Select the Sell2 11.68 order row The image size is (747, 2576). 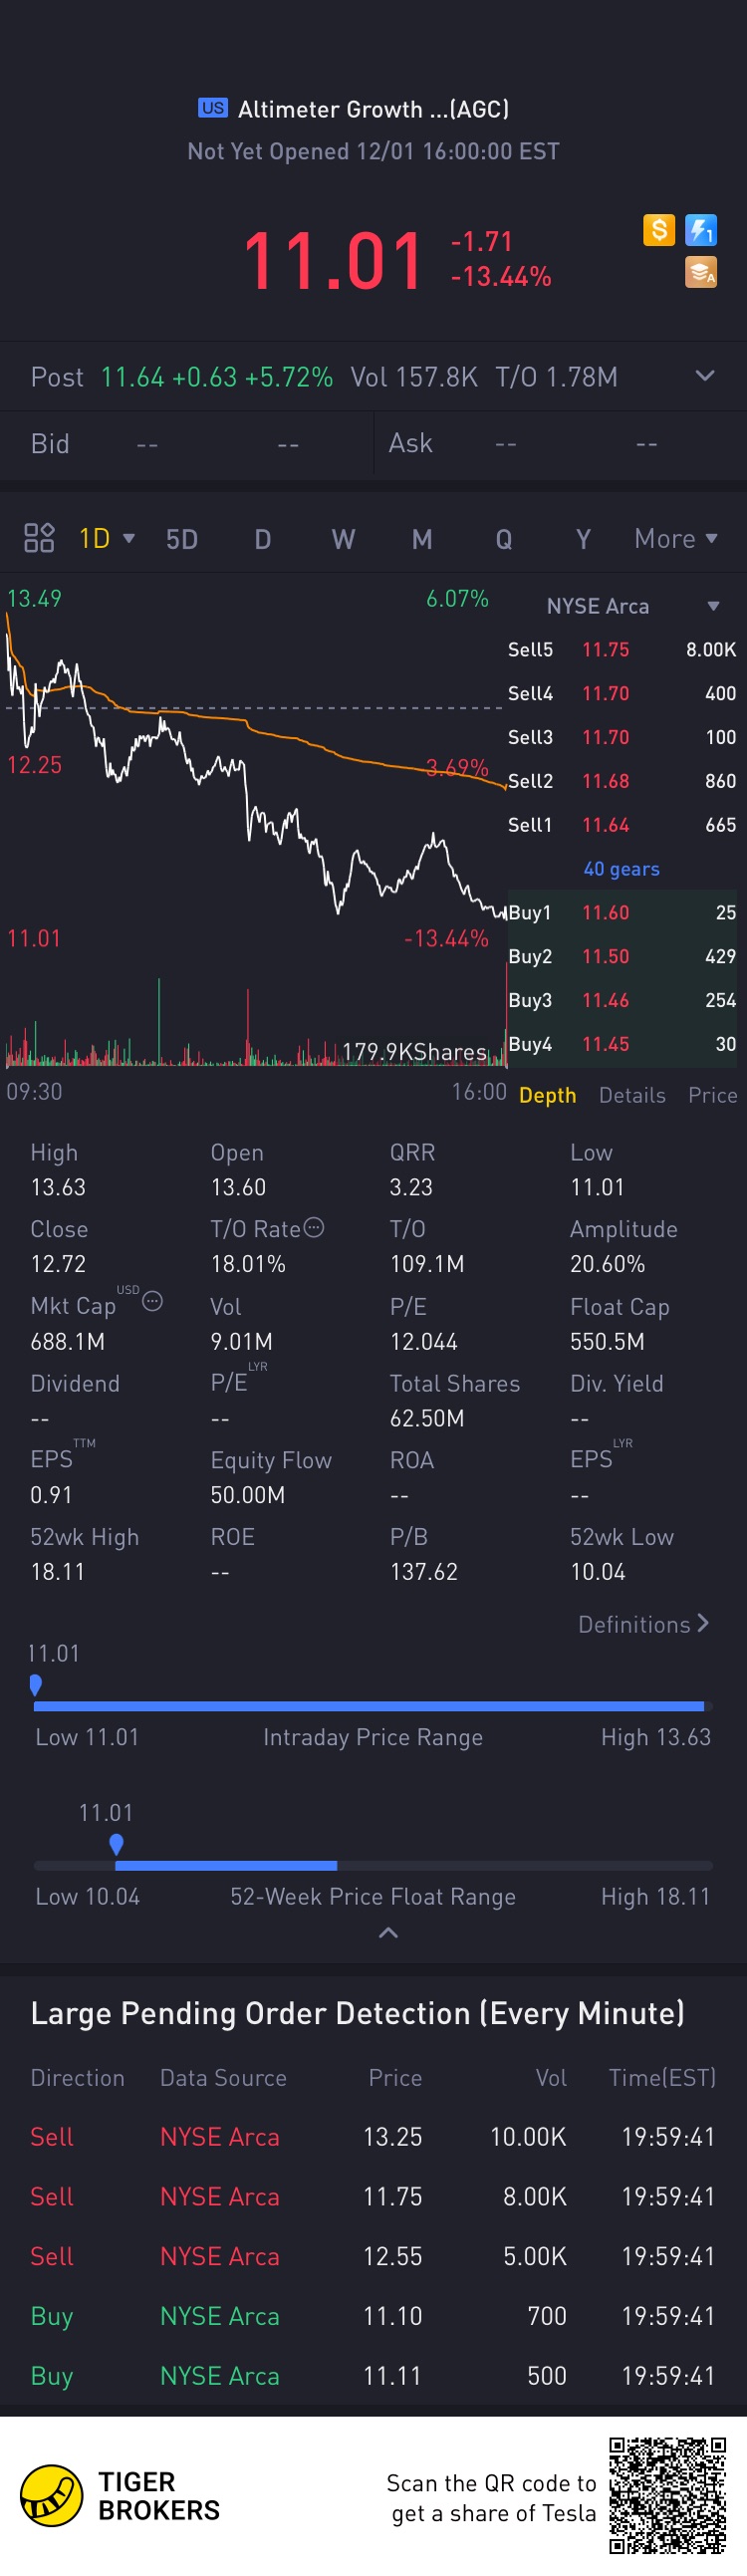[622, 781]
